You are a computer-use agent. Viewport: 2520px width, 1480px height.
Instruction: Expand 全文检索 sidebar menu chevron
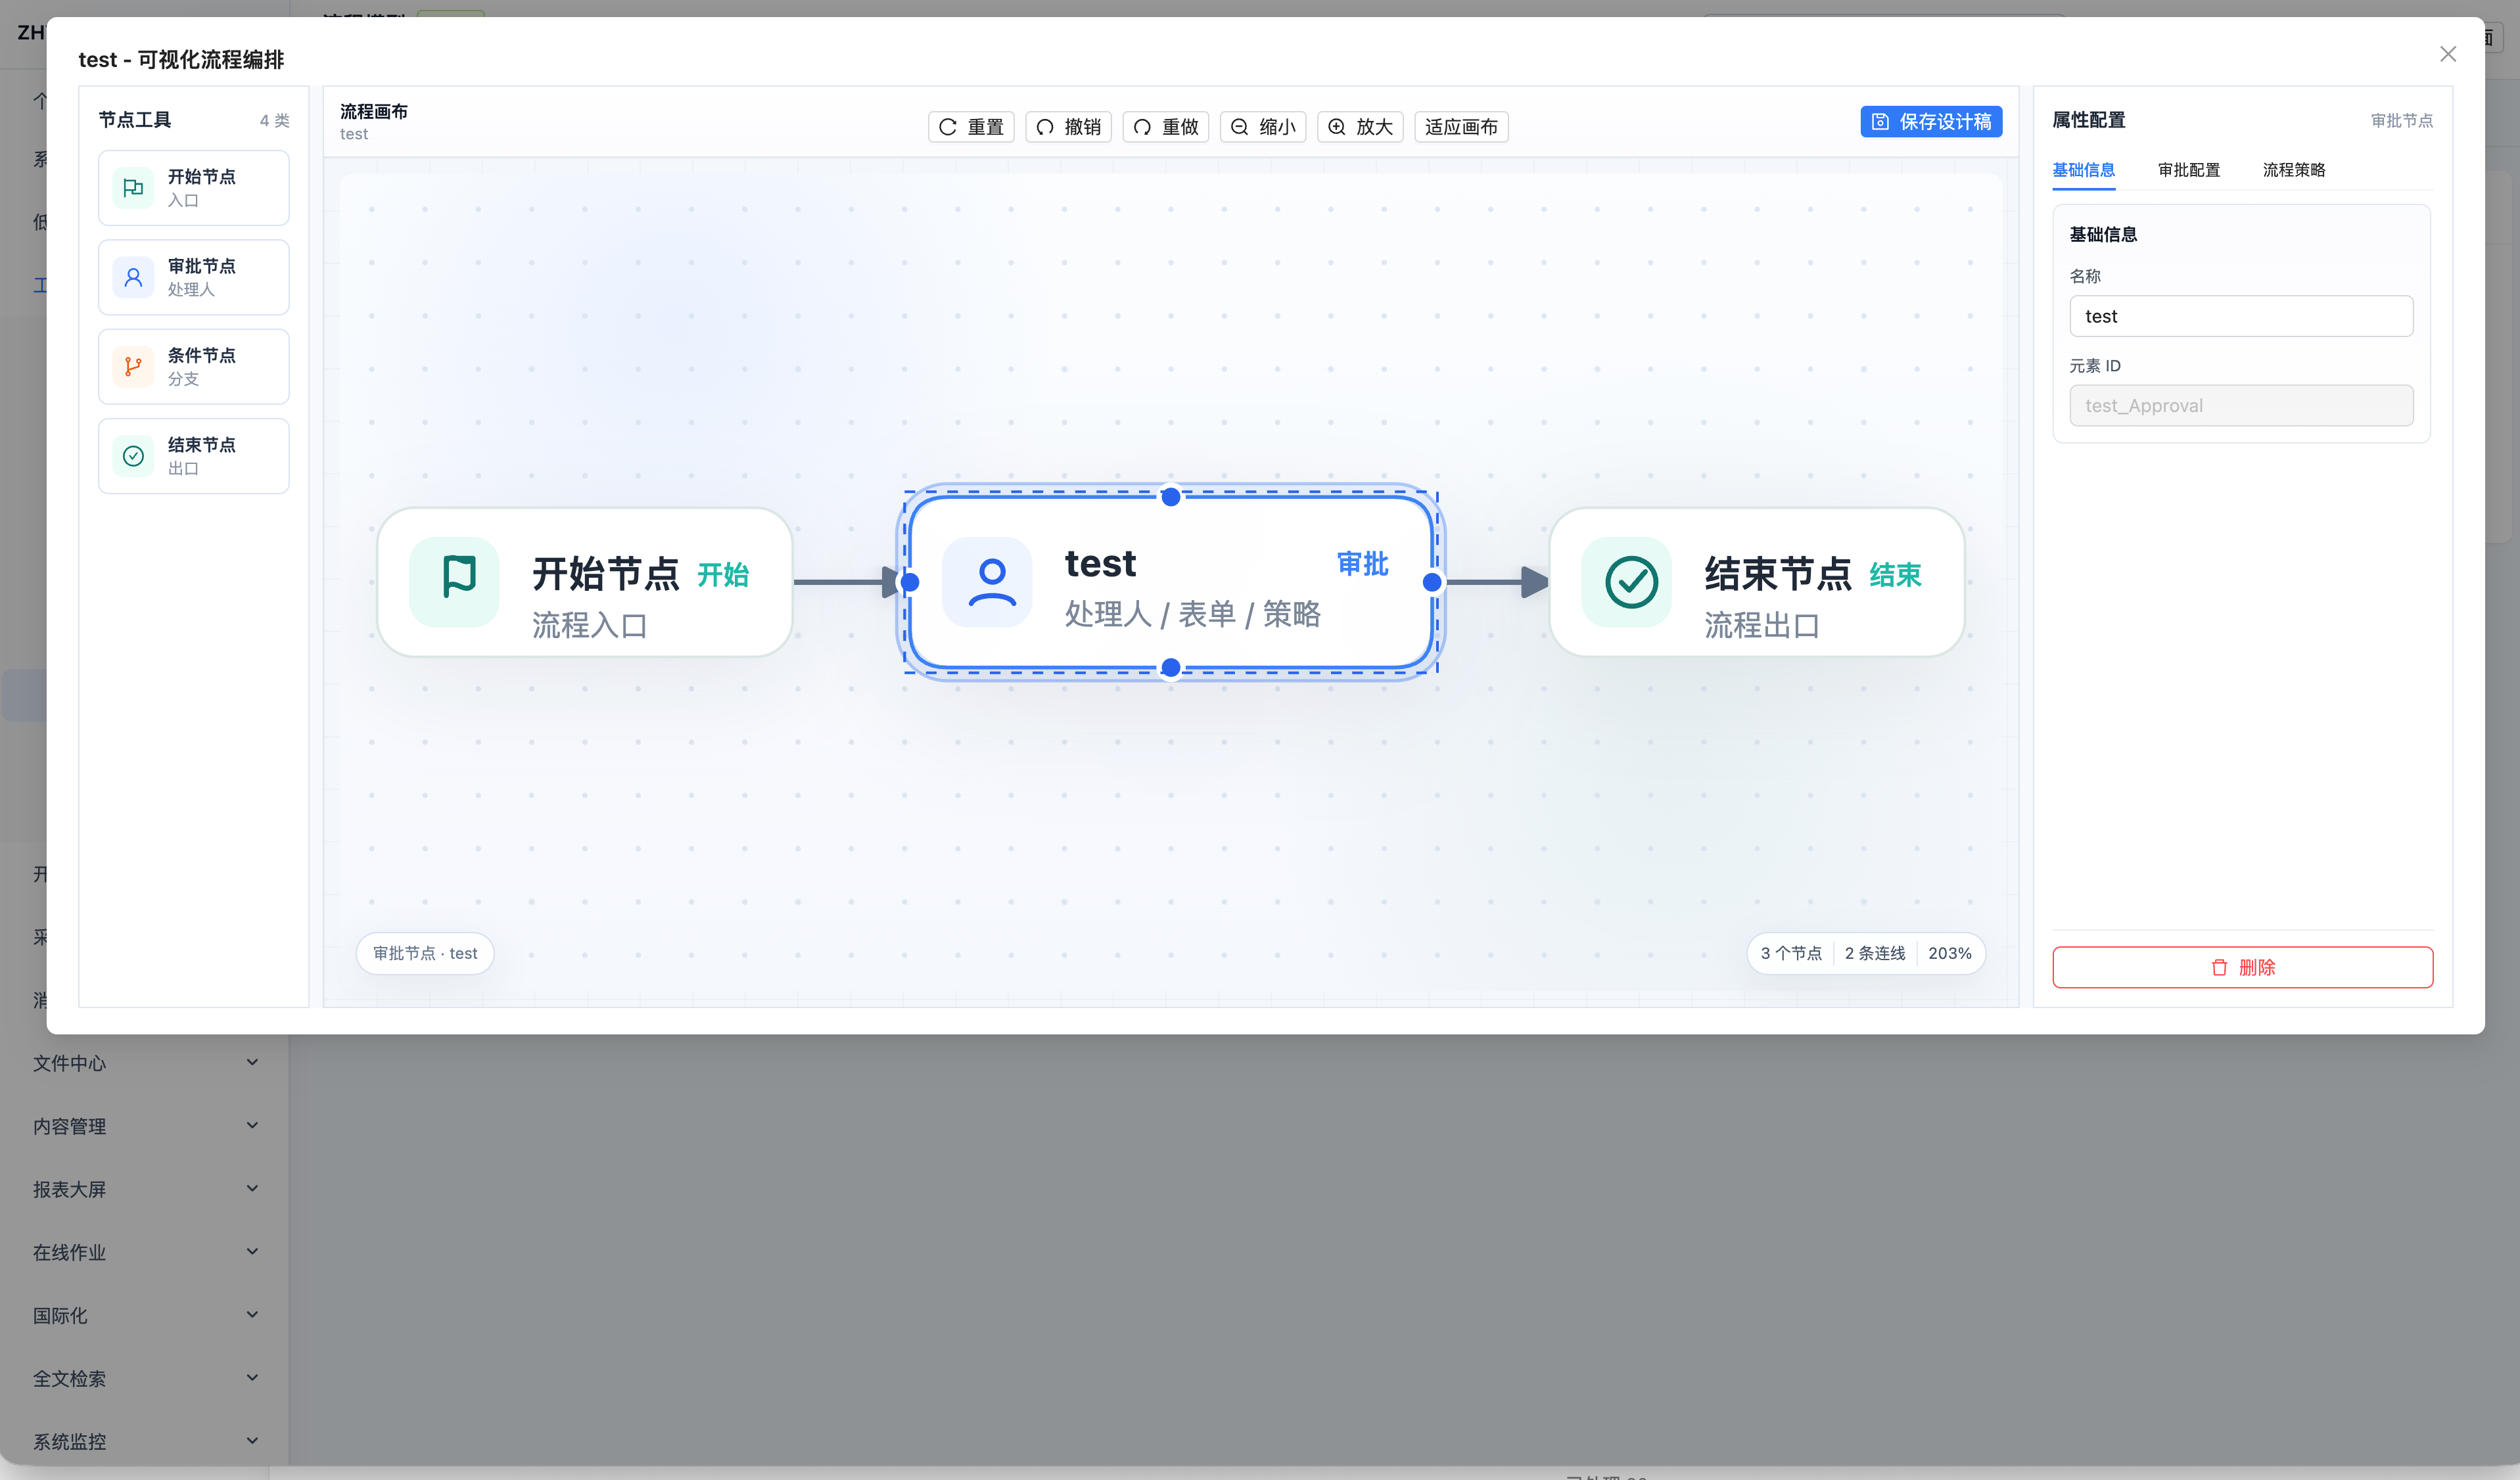253,1377
